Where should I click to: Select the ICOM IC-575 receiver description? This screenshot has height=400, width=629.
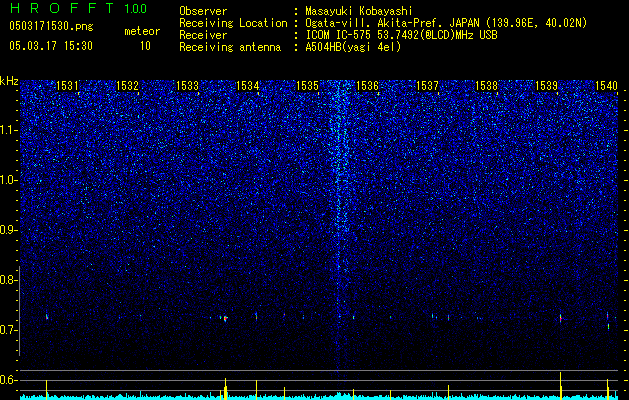coord(401,35)
